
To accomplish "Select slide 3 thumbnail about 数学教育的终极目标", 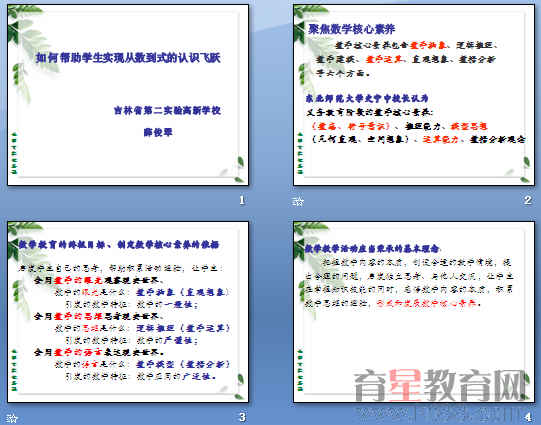I will point(128,312).
